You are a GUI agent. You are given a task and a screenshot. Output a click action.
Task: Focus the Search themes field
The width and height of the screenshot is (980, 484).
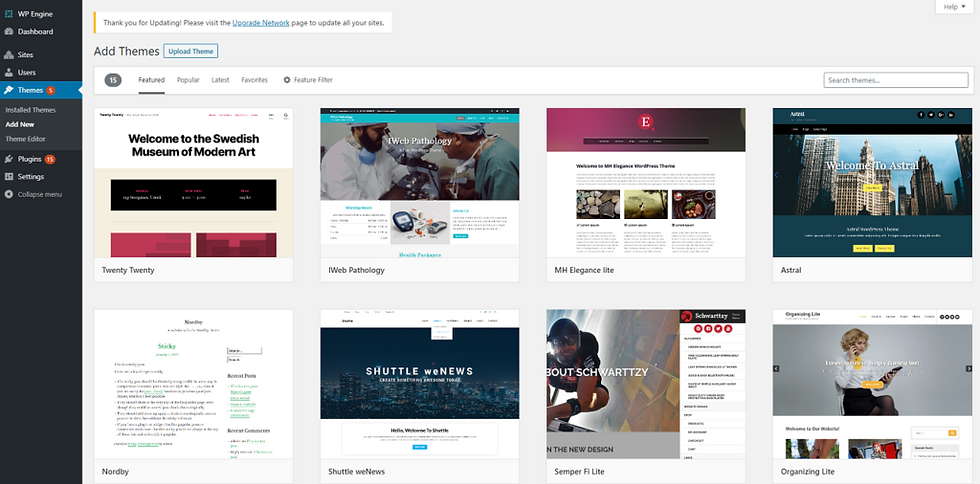coord(896,80)
